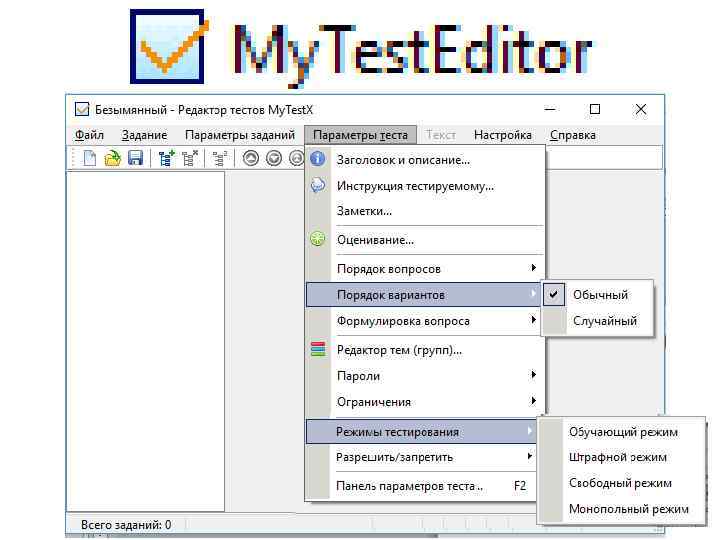Expand the Ограничения submenu
This screenshot has height=540, width=720.
click(x=425, y=402)
